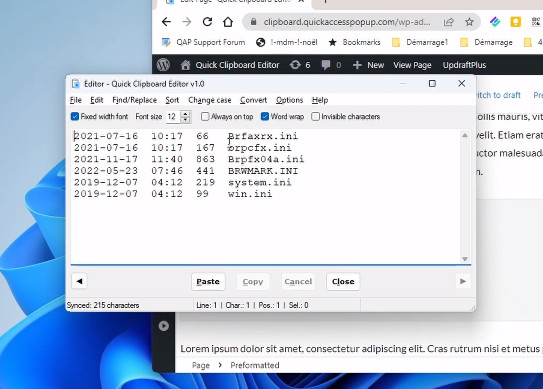The width and height of the screenshot is (543, 389).
Task: Click the play icon in WordPress sidebar
Action: (x=164, y=326)
